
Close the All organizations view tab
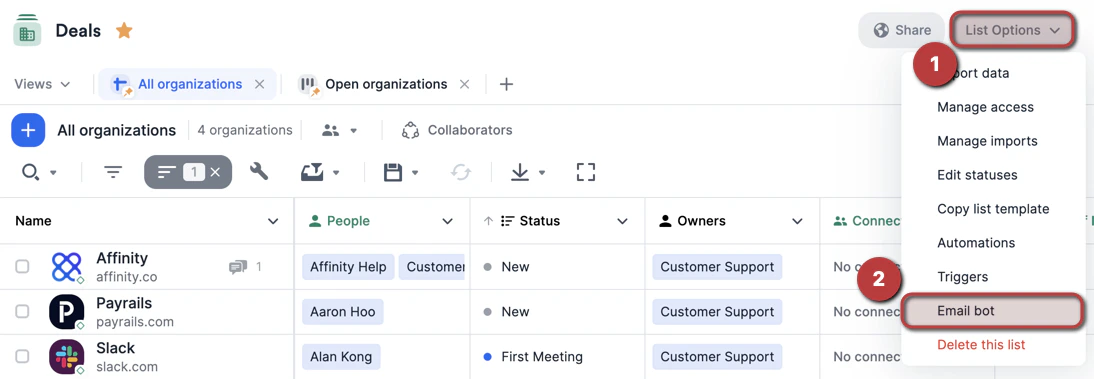tap(260, 84)
